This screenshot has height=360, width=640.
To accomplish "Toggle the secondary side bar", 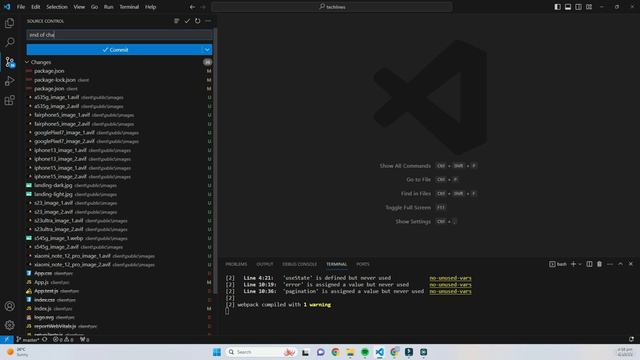I will coord(578,7).
